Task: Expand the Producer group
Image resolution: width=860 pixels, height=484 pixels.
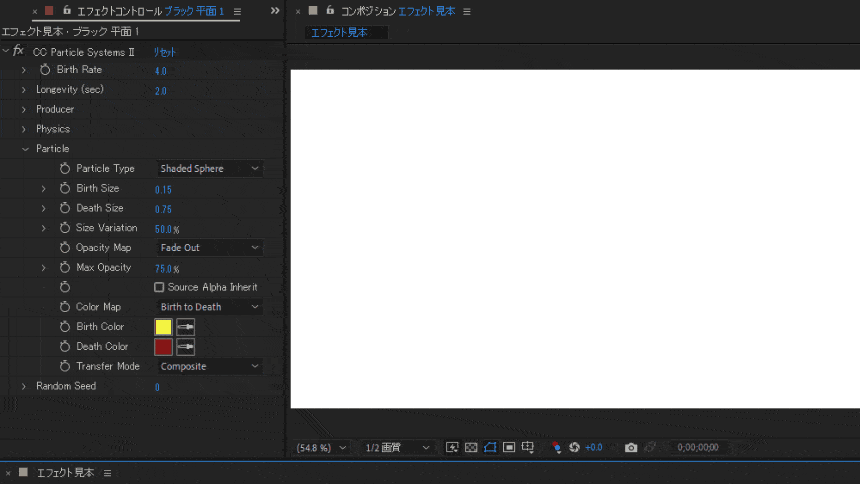Action: (x=24, y=110)
